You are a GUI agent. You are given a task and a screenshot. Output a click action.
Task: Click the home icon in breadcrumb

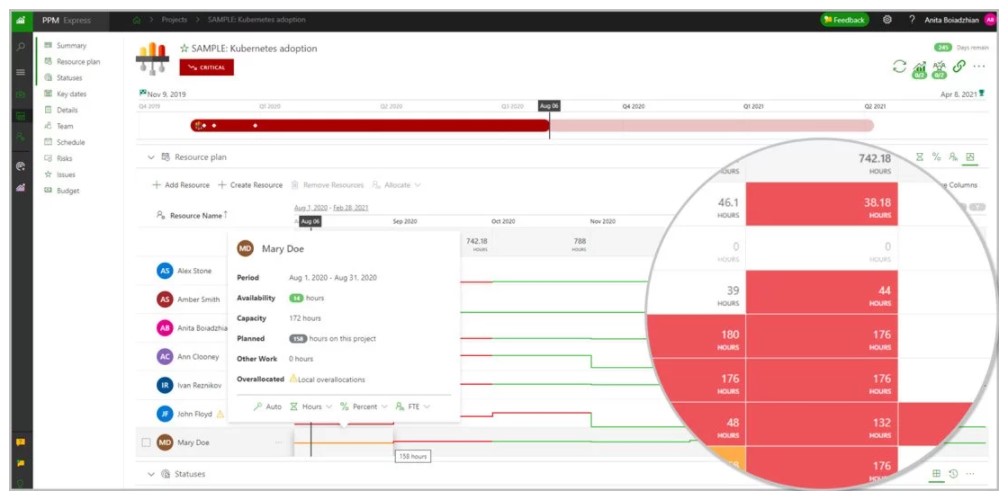tap(136, 20)
